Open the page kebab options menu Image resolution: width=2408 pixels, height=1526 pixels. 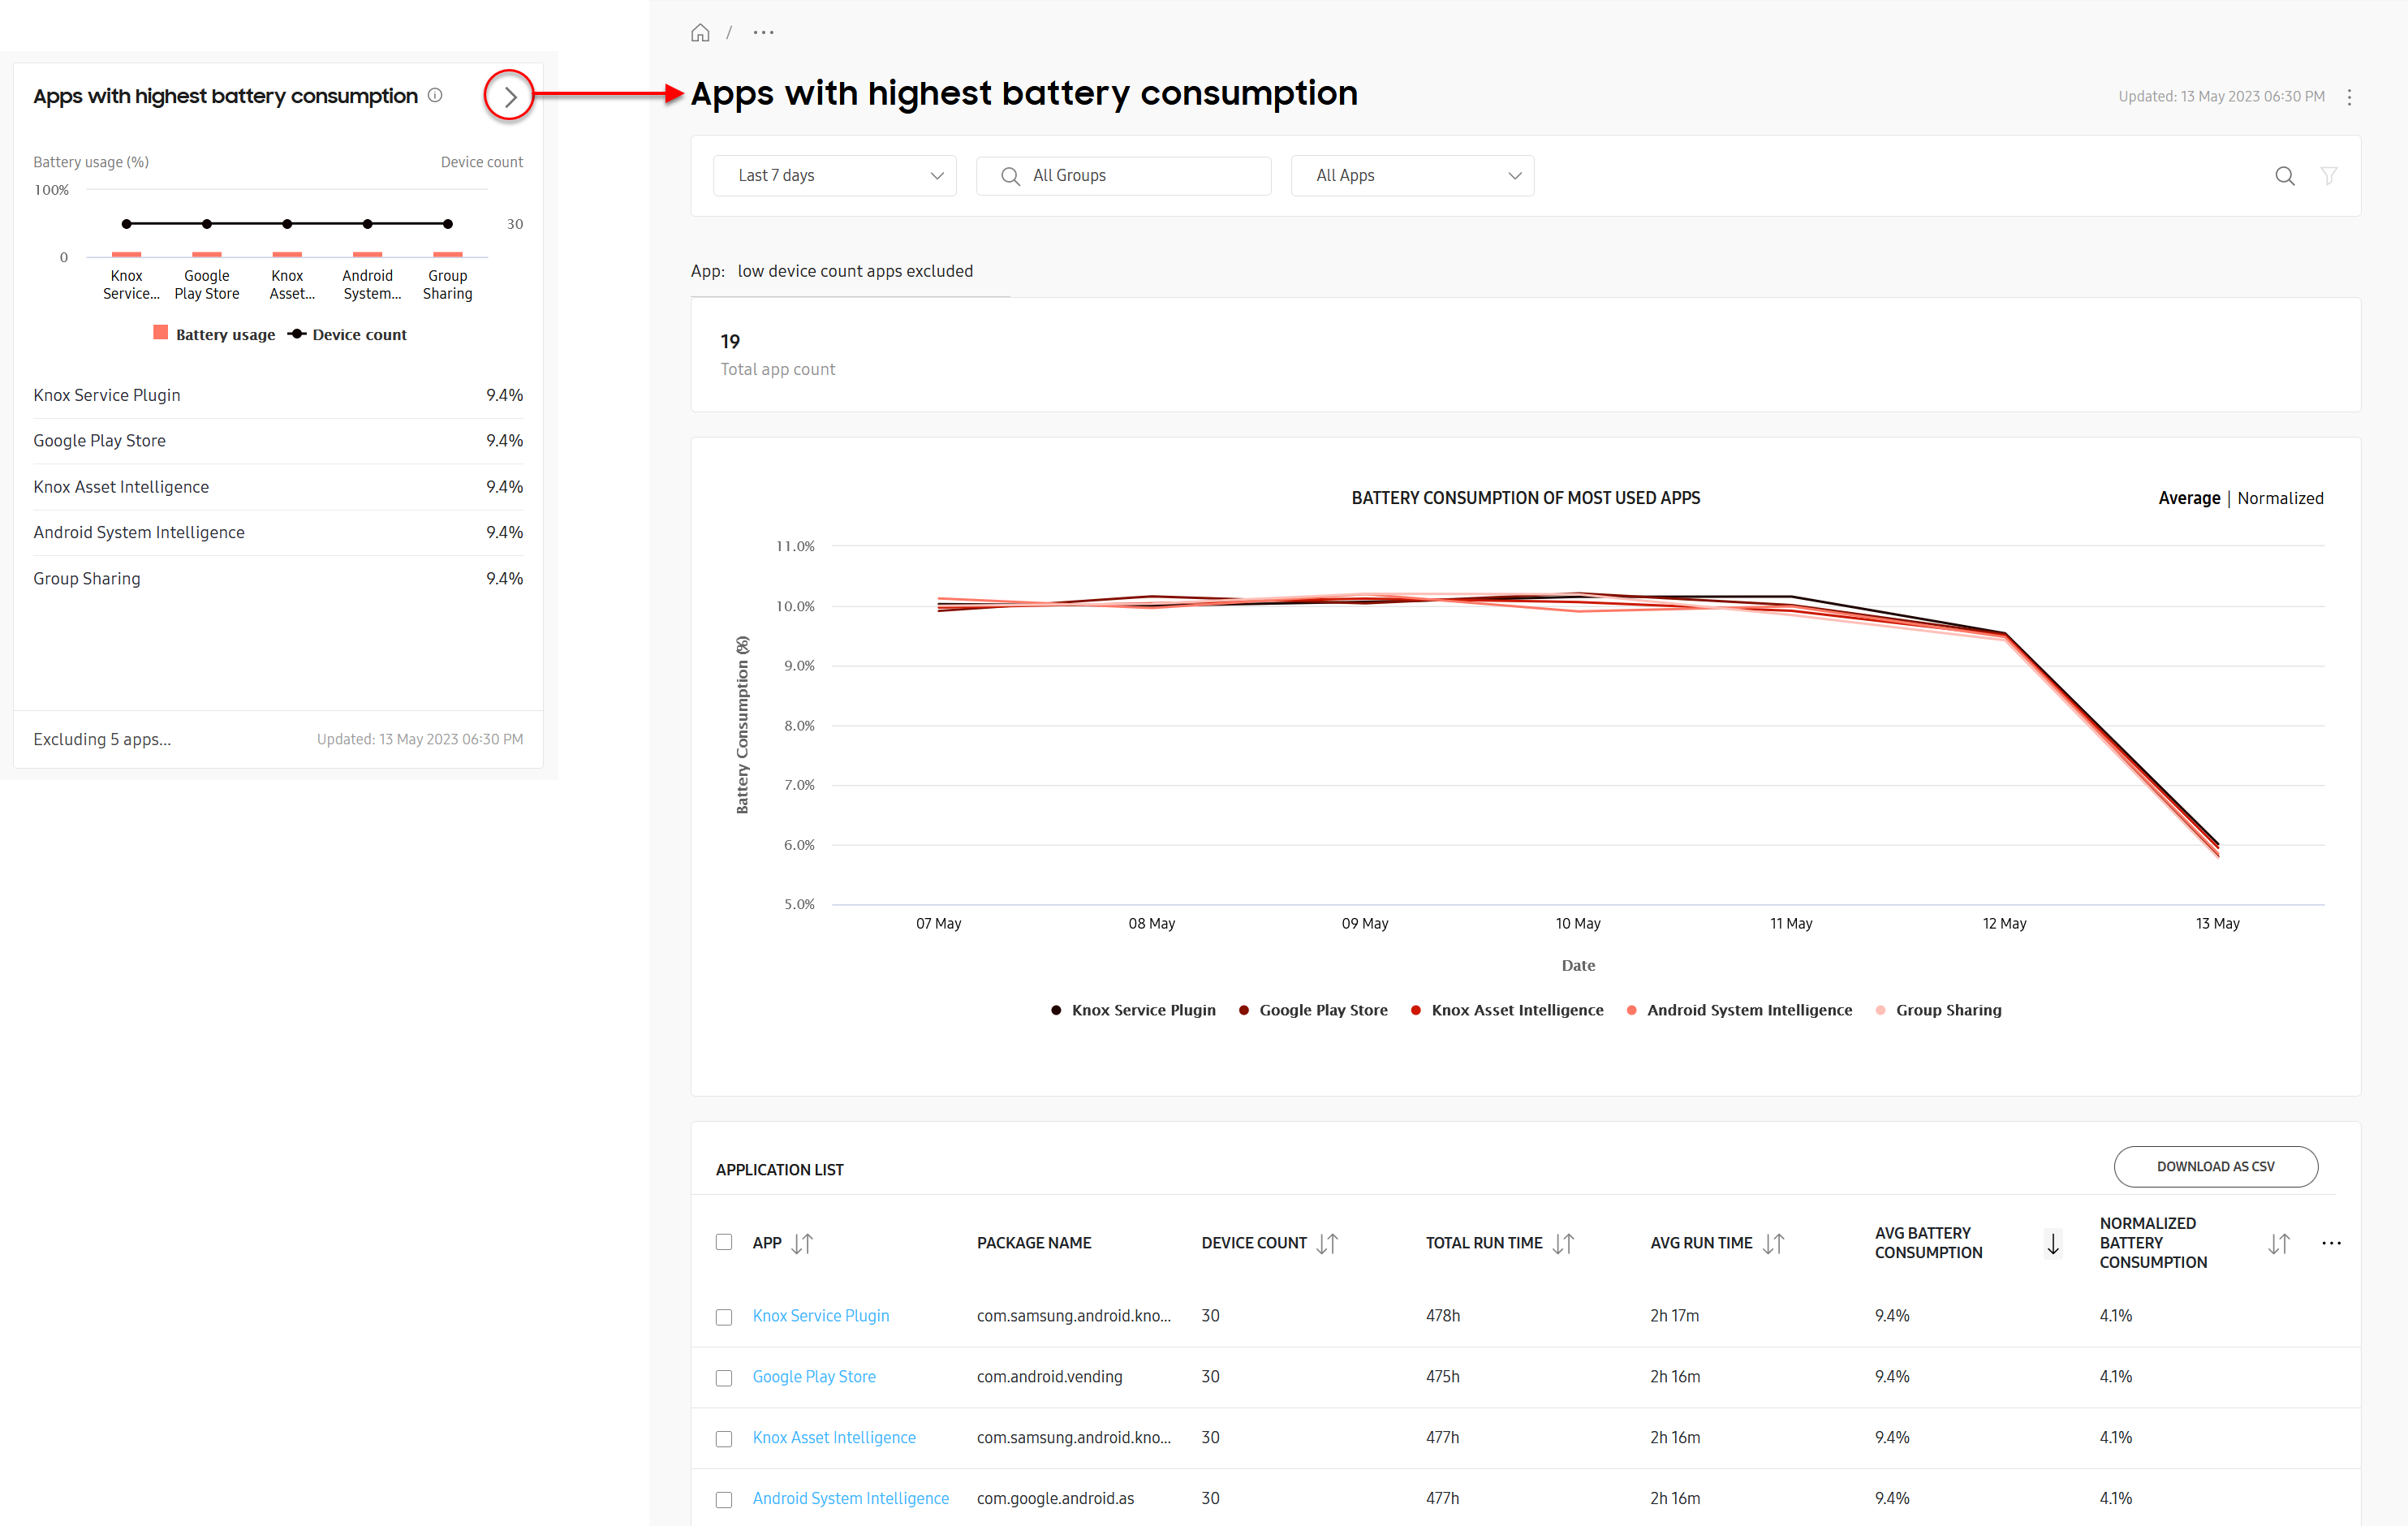[x=2349, y=97]
